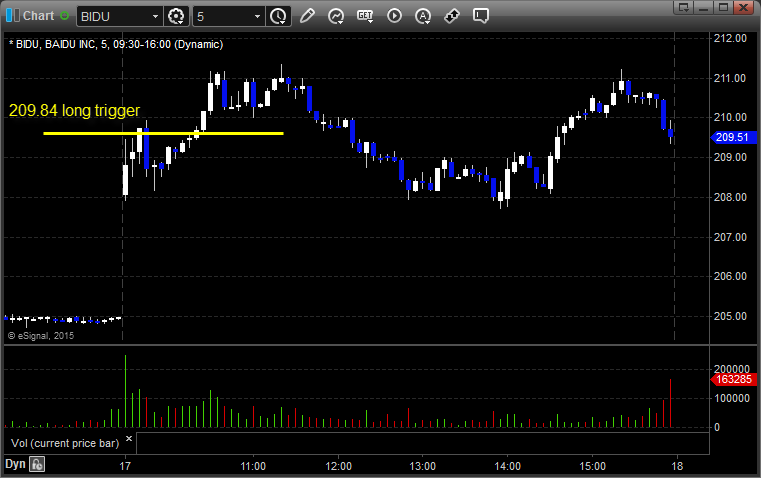Click the 17 date label on the time axis
This screenshot has height=478, width=761.
pos(125,466)
